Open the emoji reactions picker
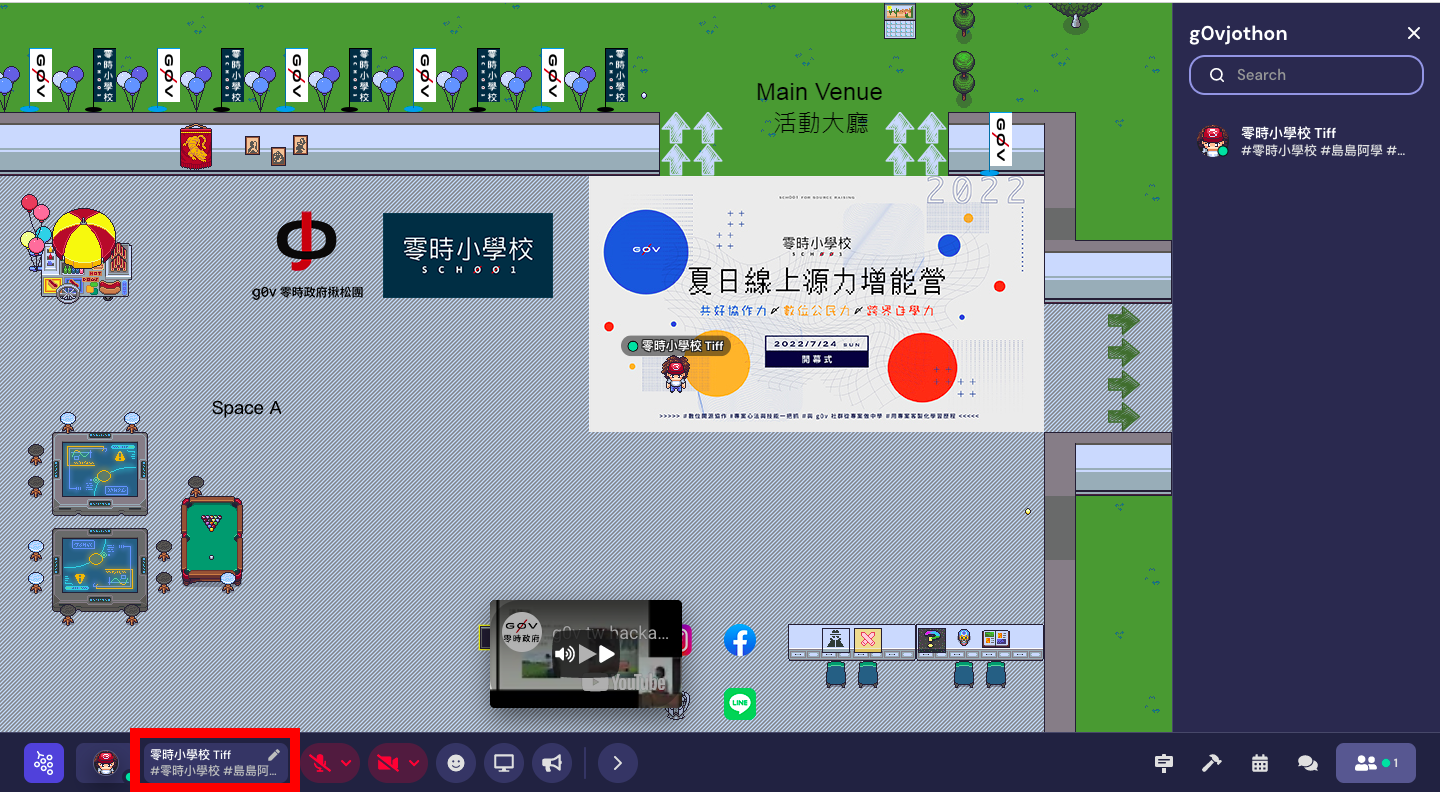Image resolution: width=1440 pixels, height=792 pixels. 456,763
